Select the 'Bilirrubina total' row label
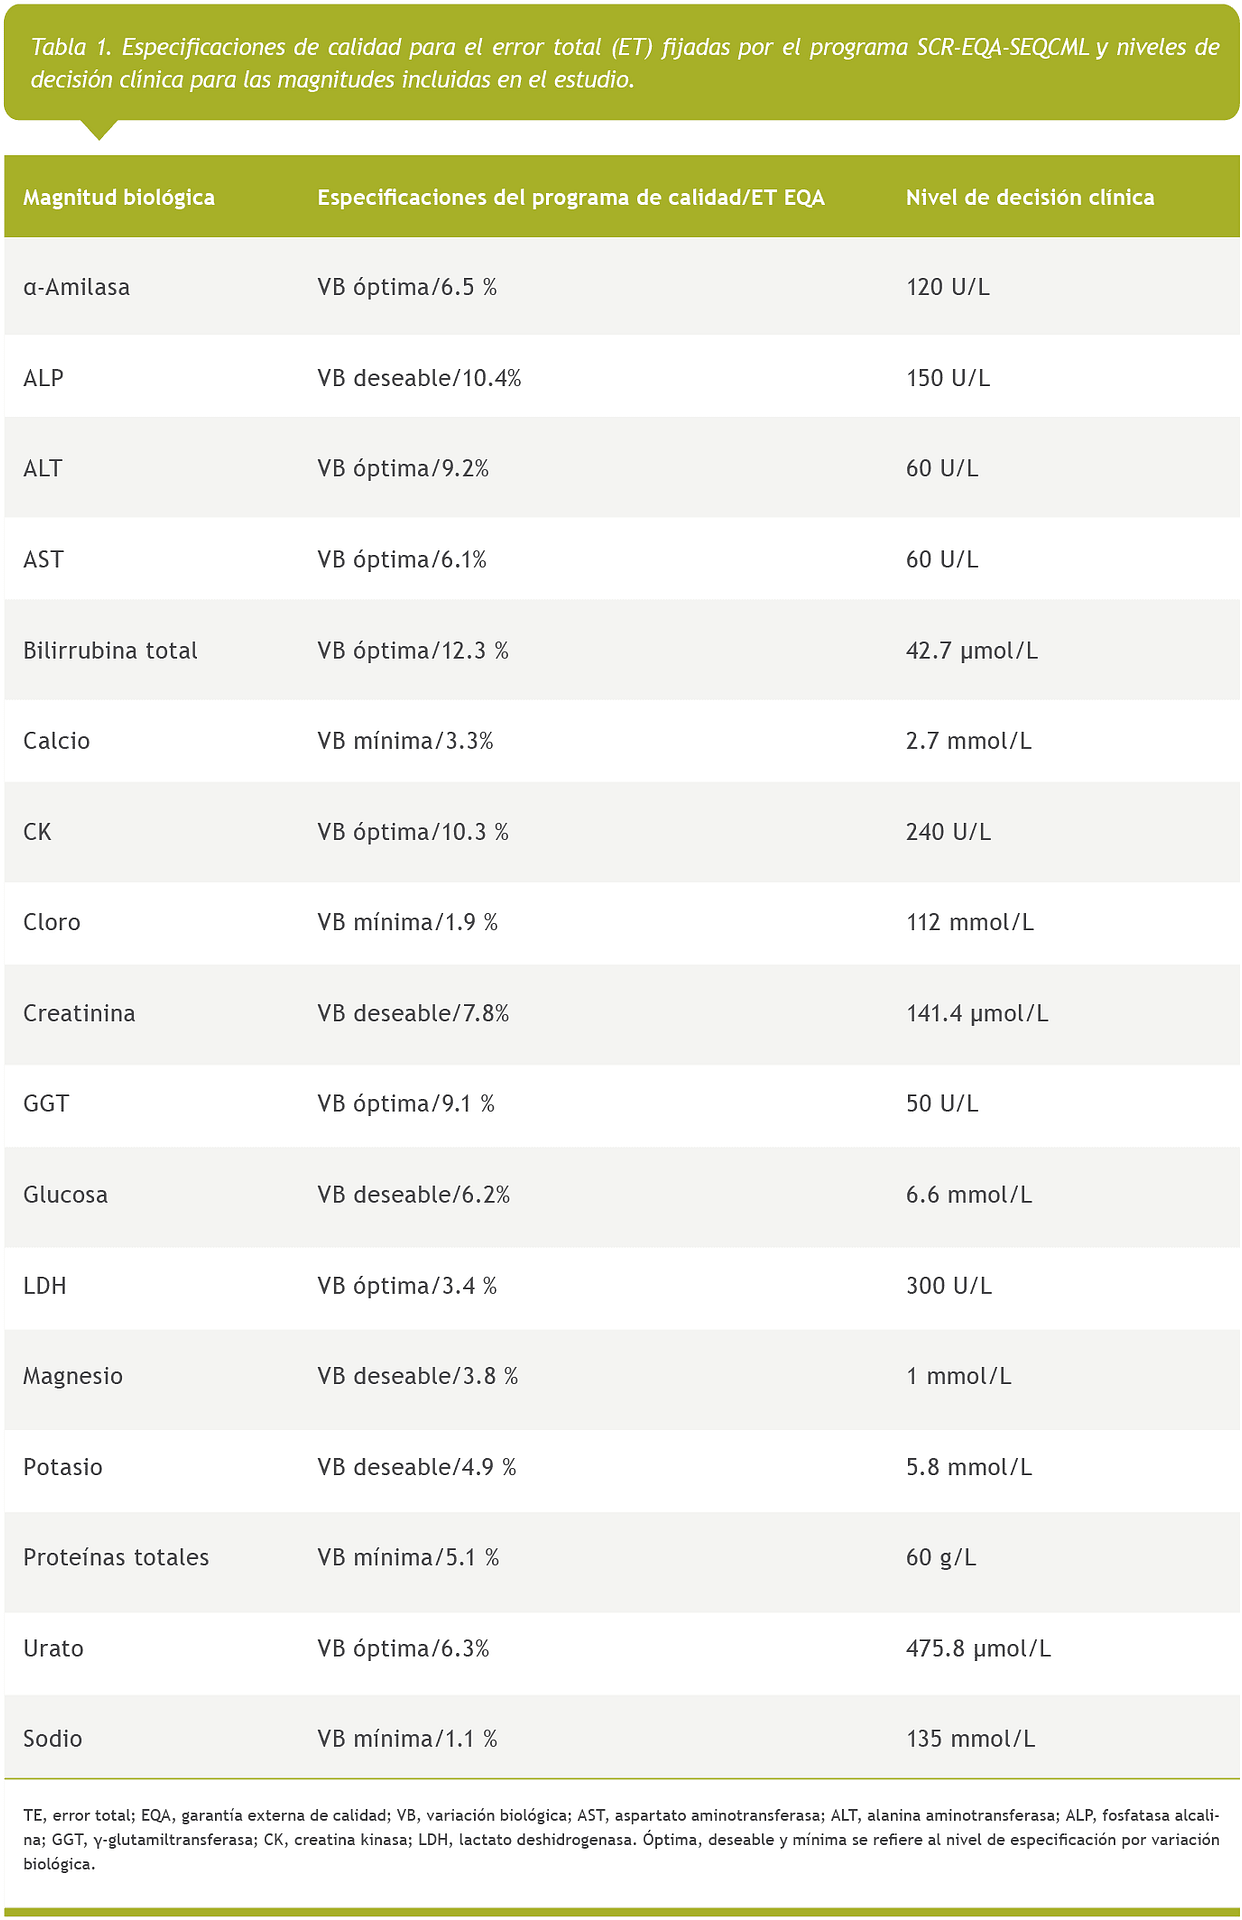Viewport: 1242px width, 1920px height. tap(110, 651)
